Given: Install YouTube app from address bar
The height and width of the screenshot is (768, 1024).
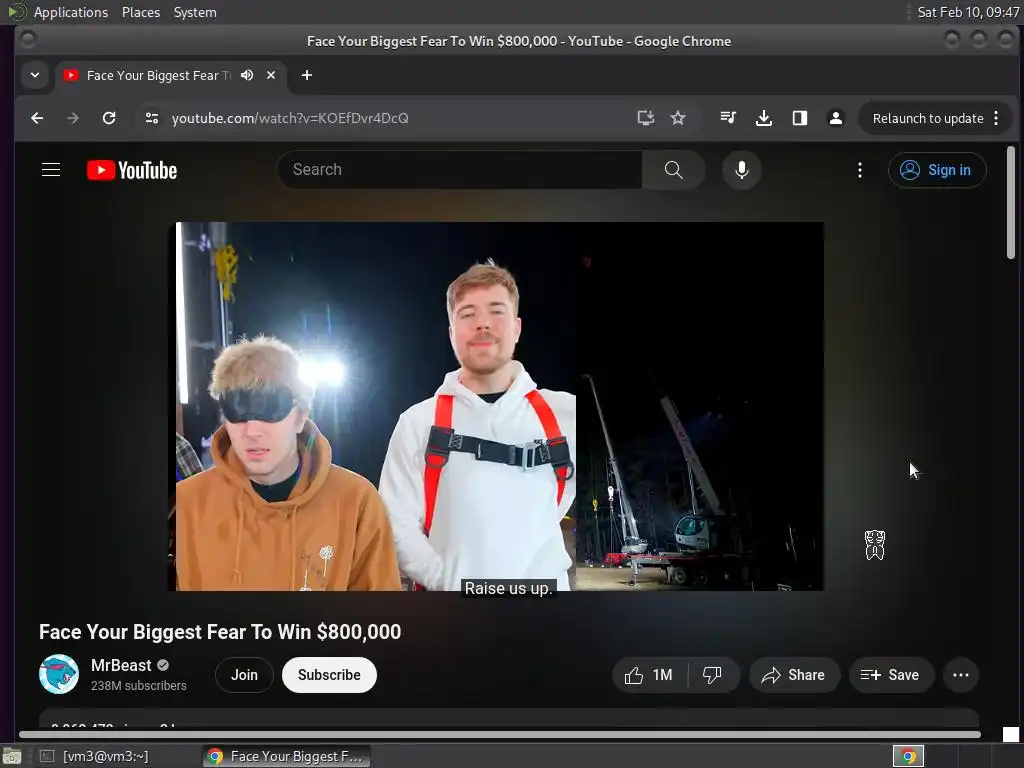Looking at the screenshot, I should click(645, 118).
